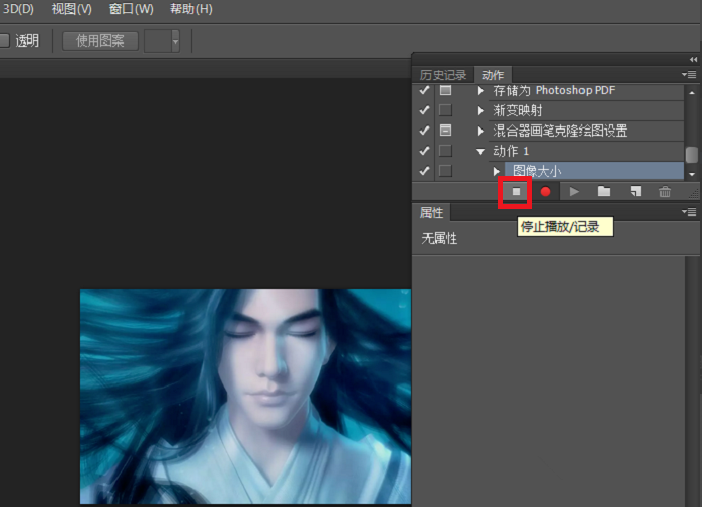This screenshot has height=507, width=702.
Task: Click Actions list scroll up arrow
Action: (x=692, y=92)
